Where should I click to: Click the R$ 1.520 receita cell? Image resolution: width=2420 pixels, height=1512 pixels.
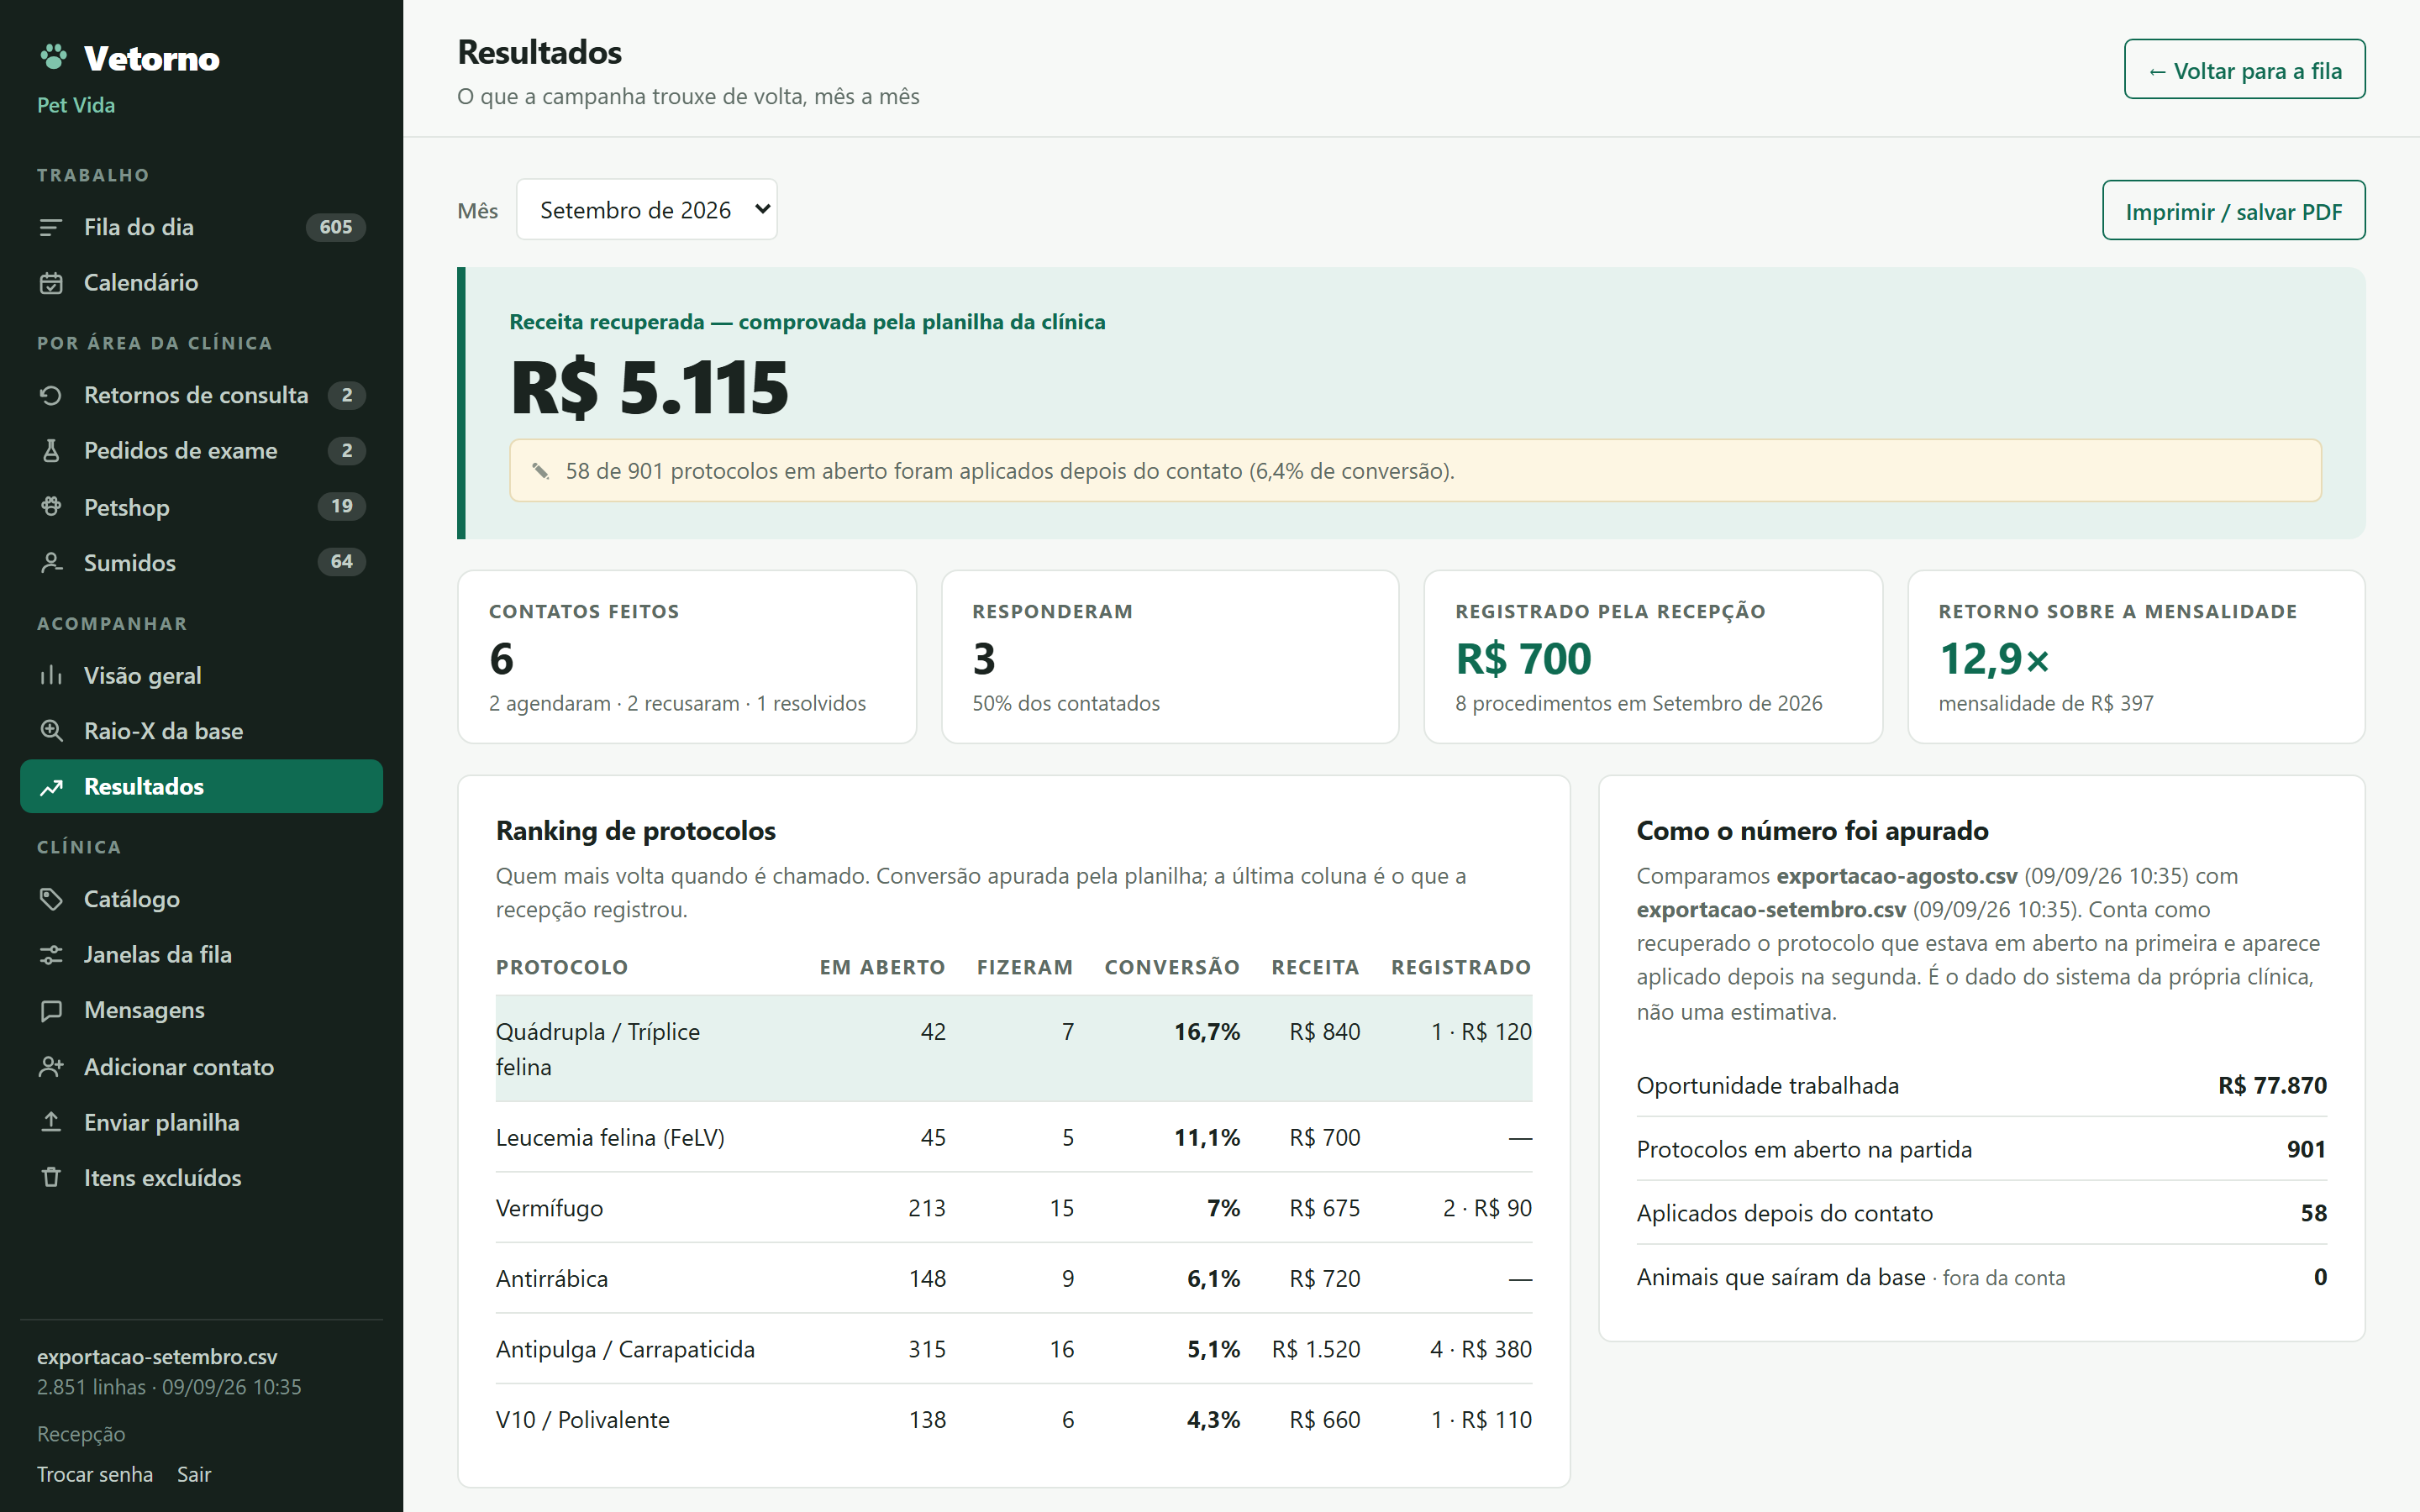coord(1316,1349)
